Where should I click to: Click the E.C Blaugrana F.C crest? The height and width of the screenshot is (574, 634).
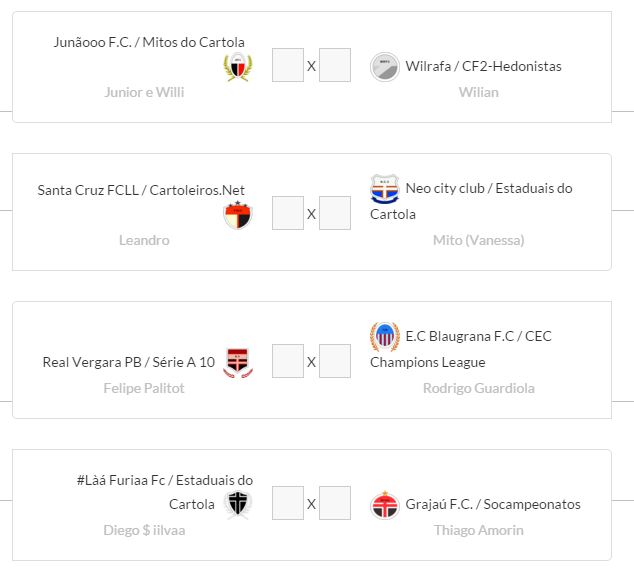click(385, 337)
